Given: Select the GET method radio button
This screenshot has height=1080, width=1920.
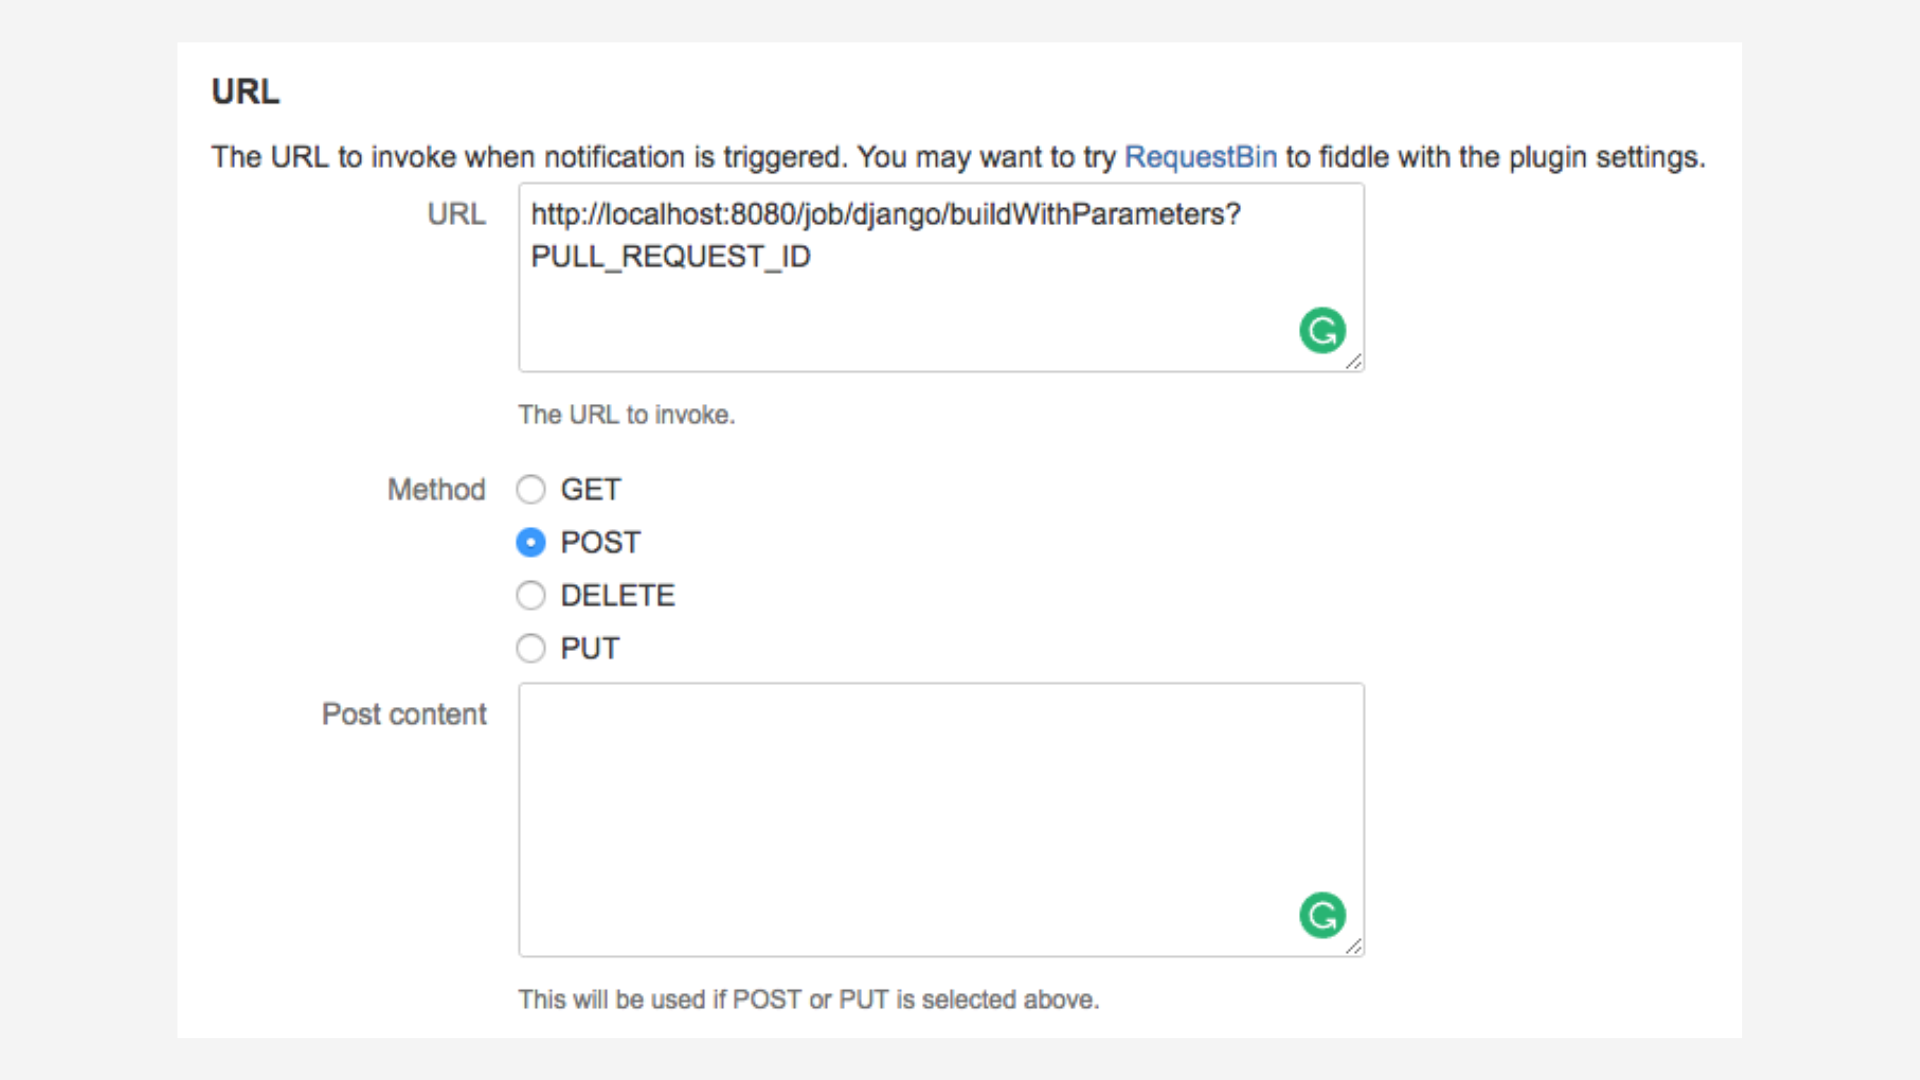Looking at the screenshot, I should (x=531, y=490).
